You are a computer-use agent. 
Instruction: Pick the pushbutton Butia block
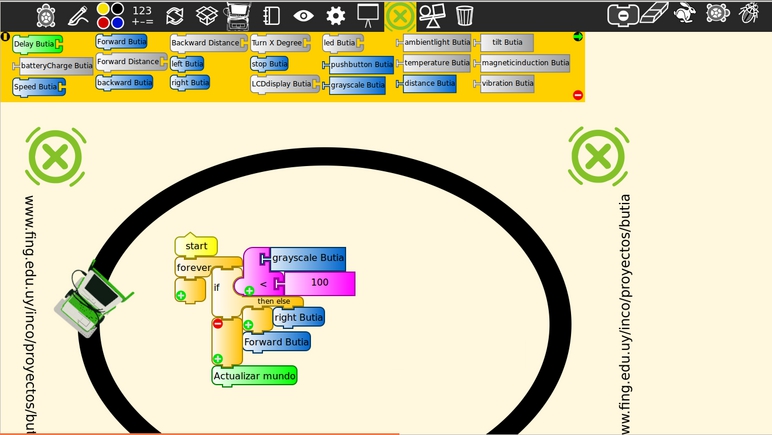coord(358,64)
